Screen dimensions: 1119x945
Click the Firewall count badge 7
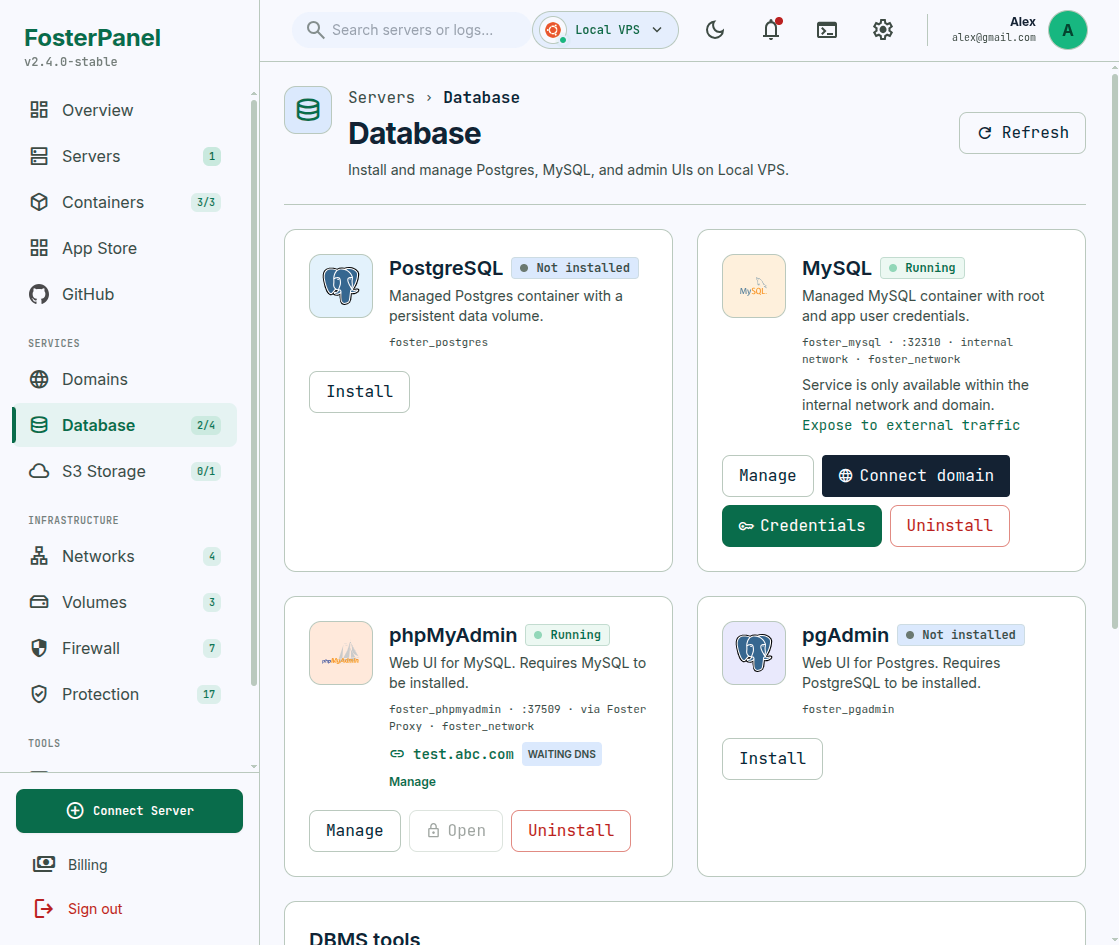point(212,649)
